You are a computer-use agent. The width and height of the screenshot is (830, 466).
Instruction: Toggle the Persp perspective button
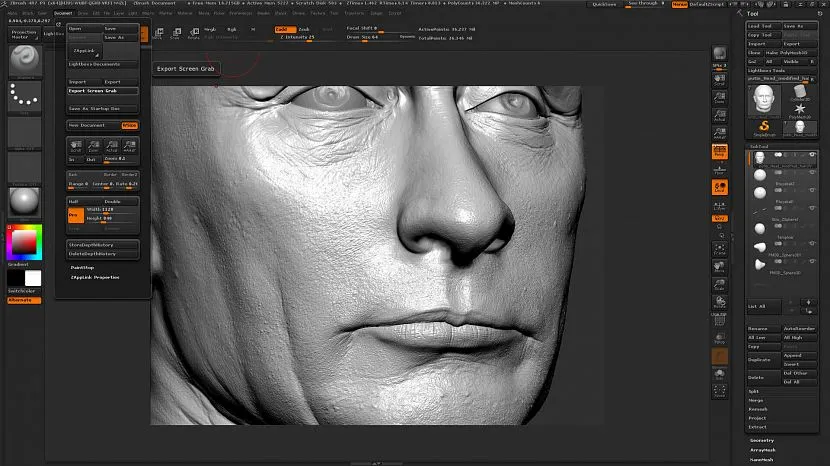[719, 152]
